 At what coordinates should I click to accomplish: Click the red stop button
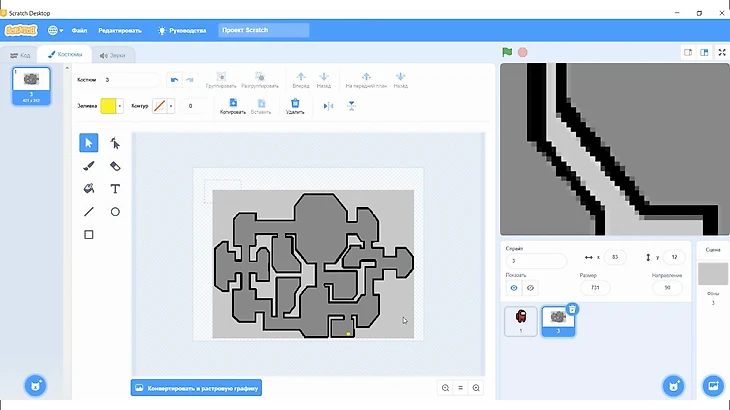pos(522,52)
